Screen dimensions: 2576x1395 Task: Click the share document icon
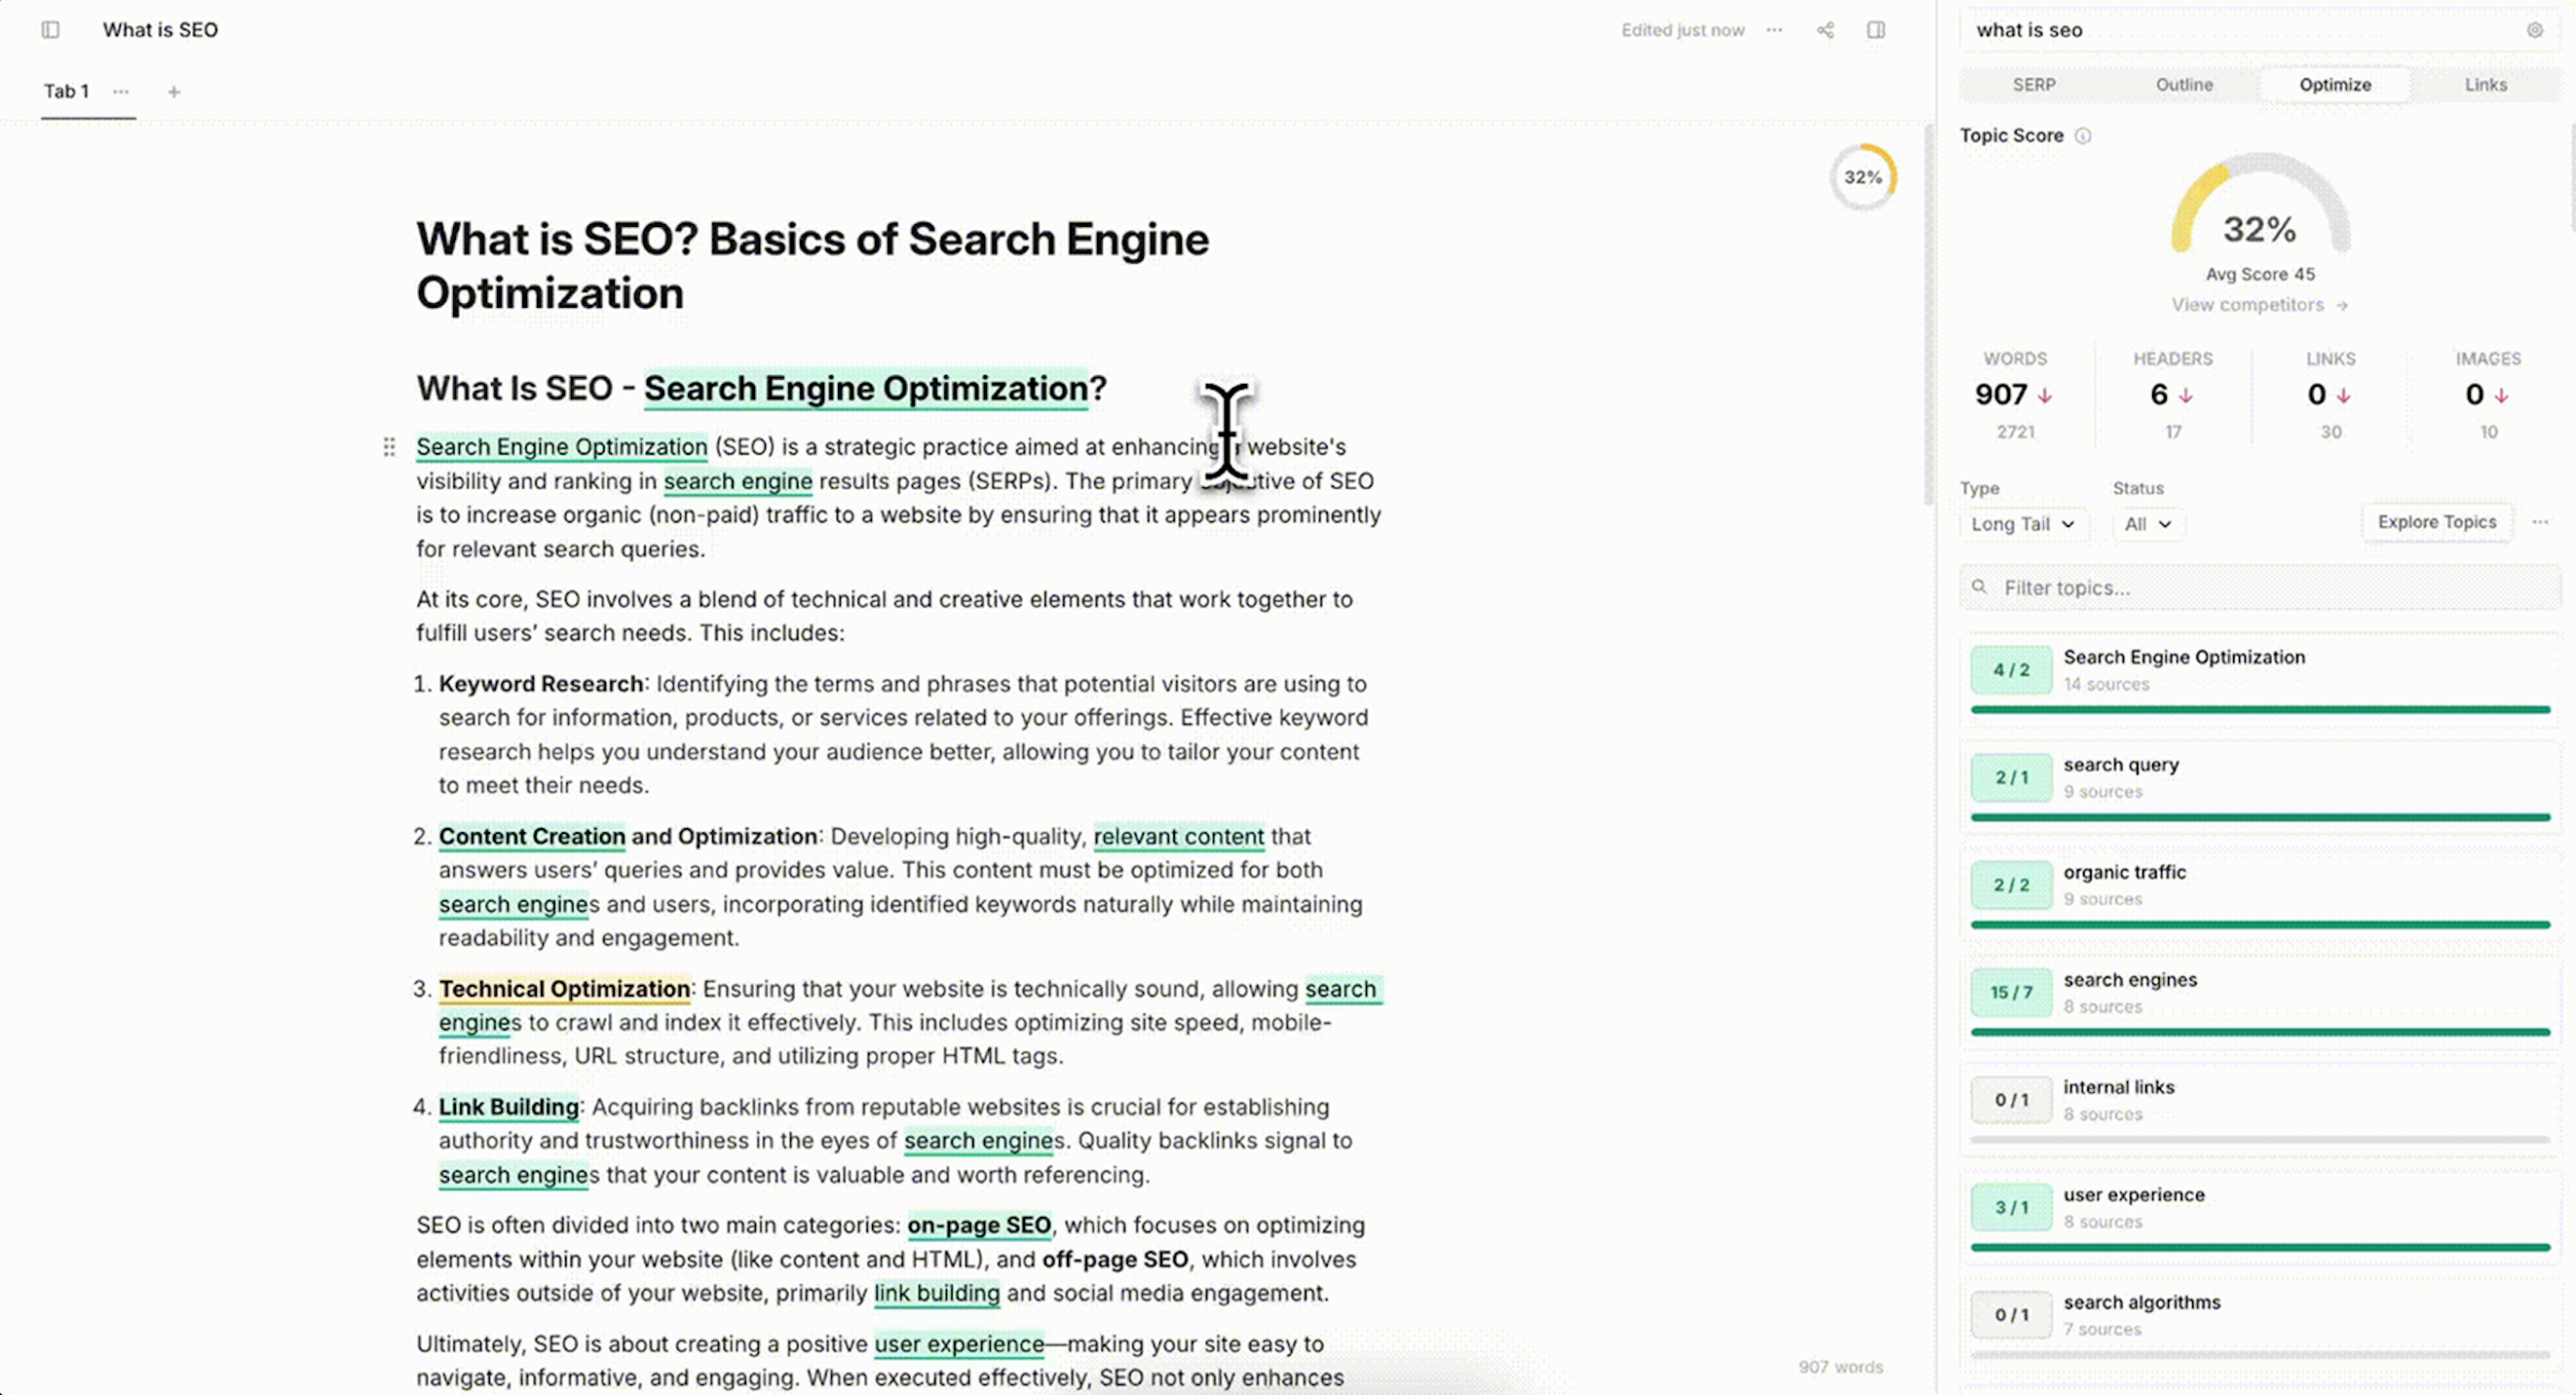[x=1825, y=30]
